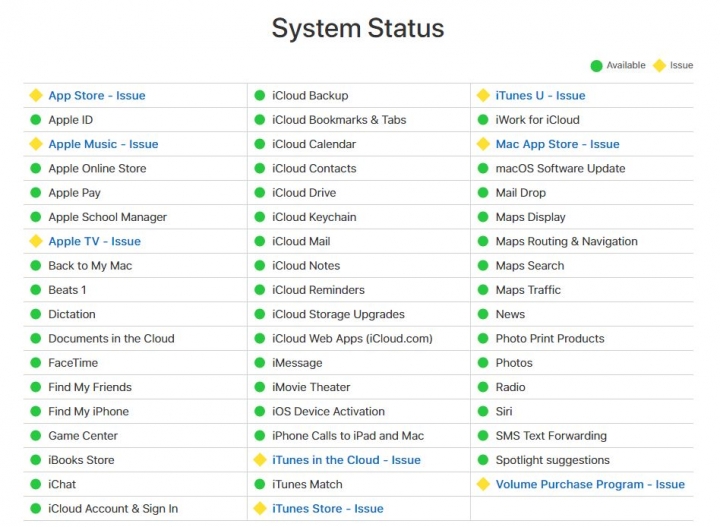Select the Apple School Manager entry
This screenshot has height=527, width=720.
[107, 217]
